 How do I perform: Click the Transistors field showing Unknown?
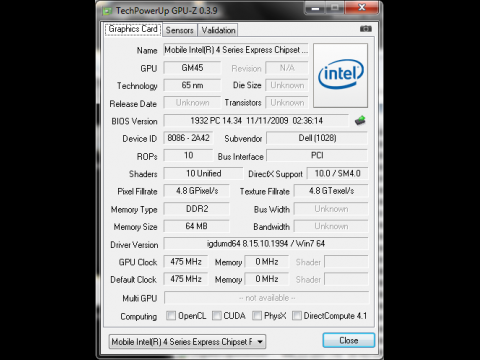[x=287, y=103]
